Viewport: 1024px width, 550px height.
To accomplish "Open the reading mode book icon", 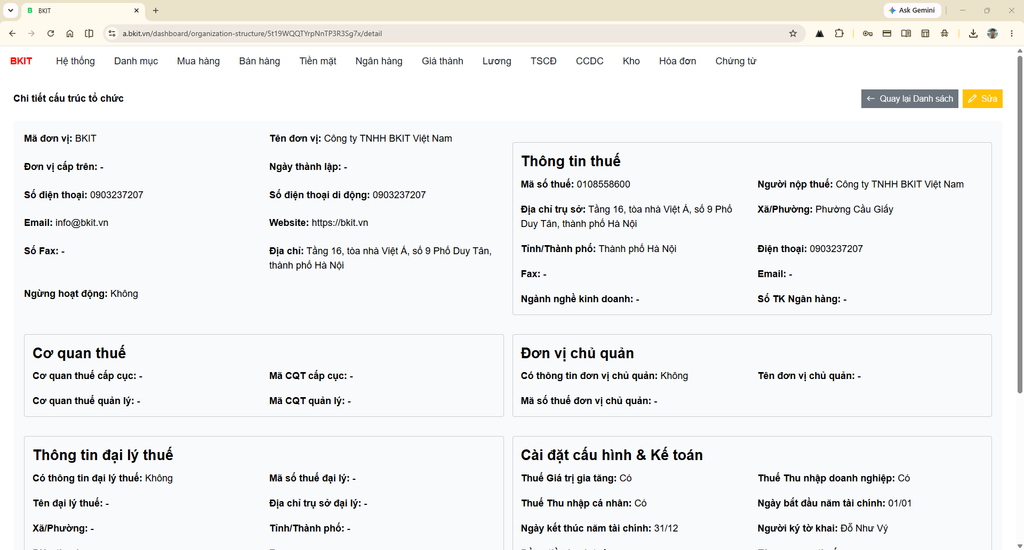I will point(906,33).
